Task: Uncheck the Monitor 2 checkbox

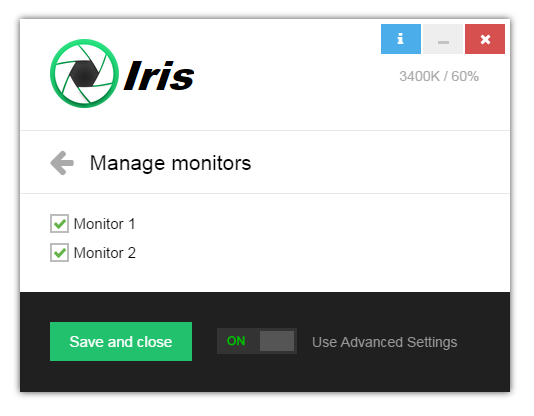Action: click(x=59, y=252)
